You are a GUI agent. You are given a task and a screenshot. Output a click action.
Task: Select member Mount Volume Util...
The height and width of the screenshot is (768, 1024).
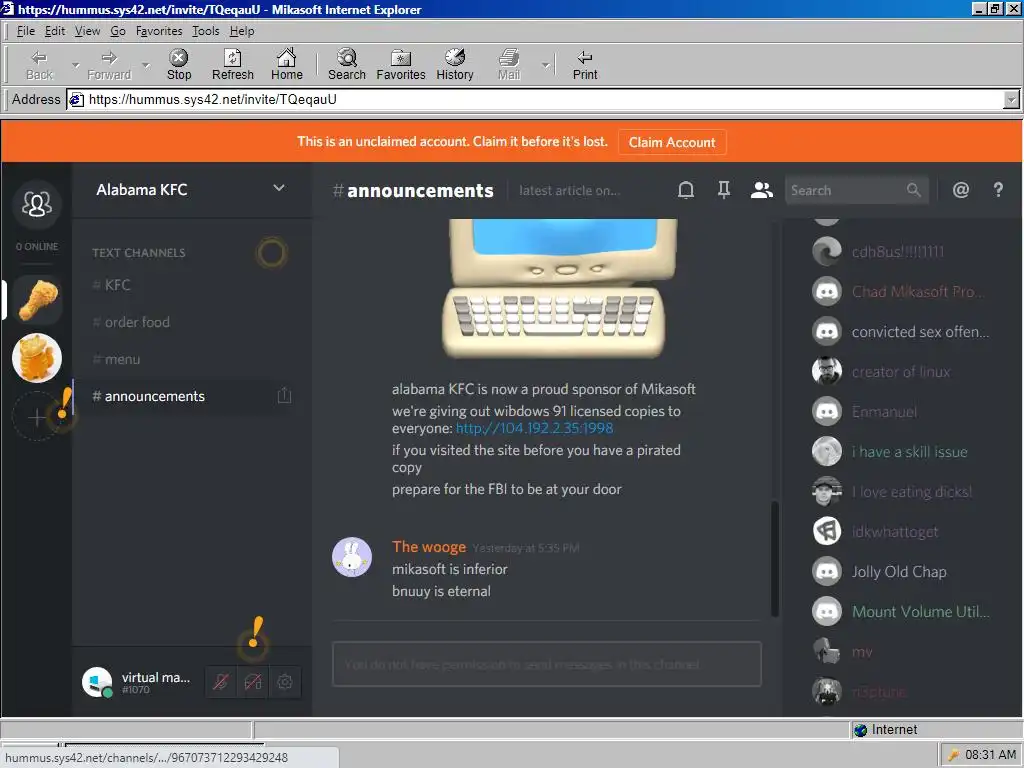tap(901, 611)
